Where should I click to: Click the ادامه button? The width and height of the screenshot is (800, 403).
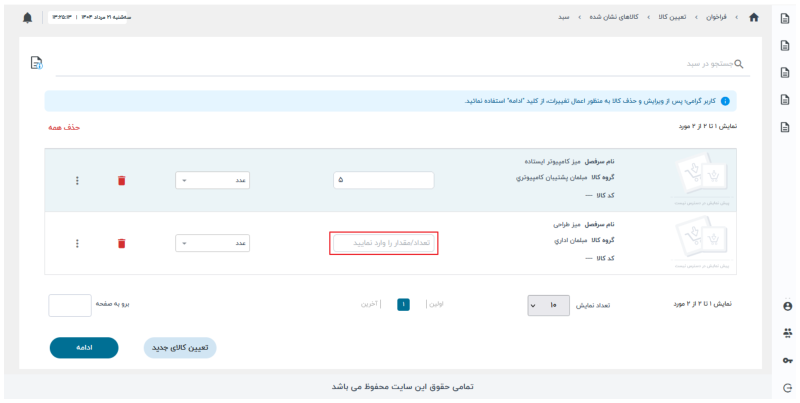click(84, 348)
